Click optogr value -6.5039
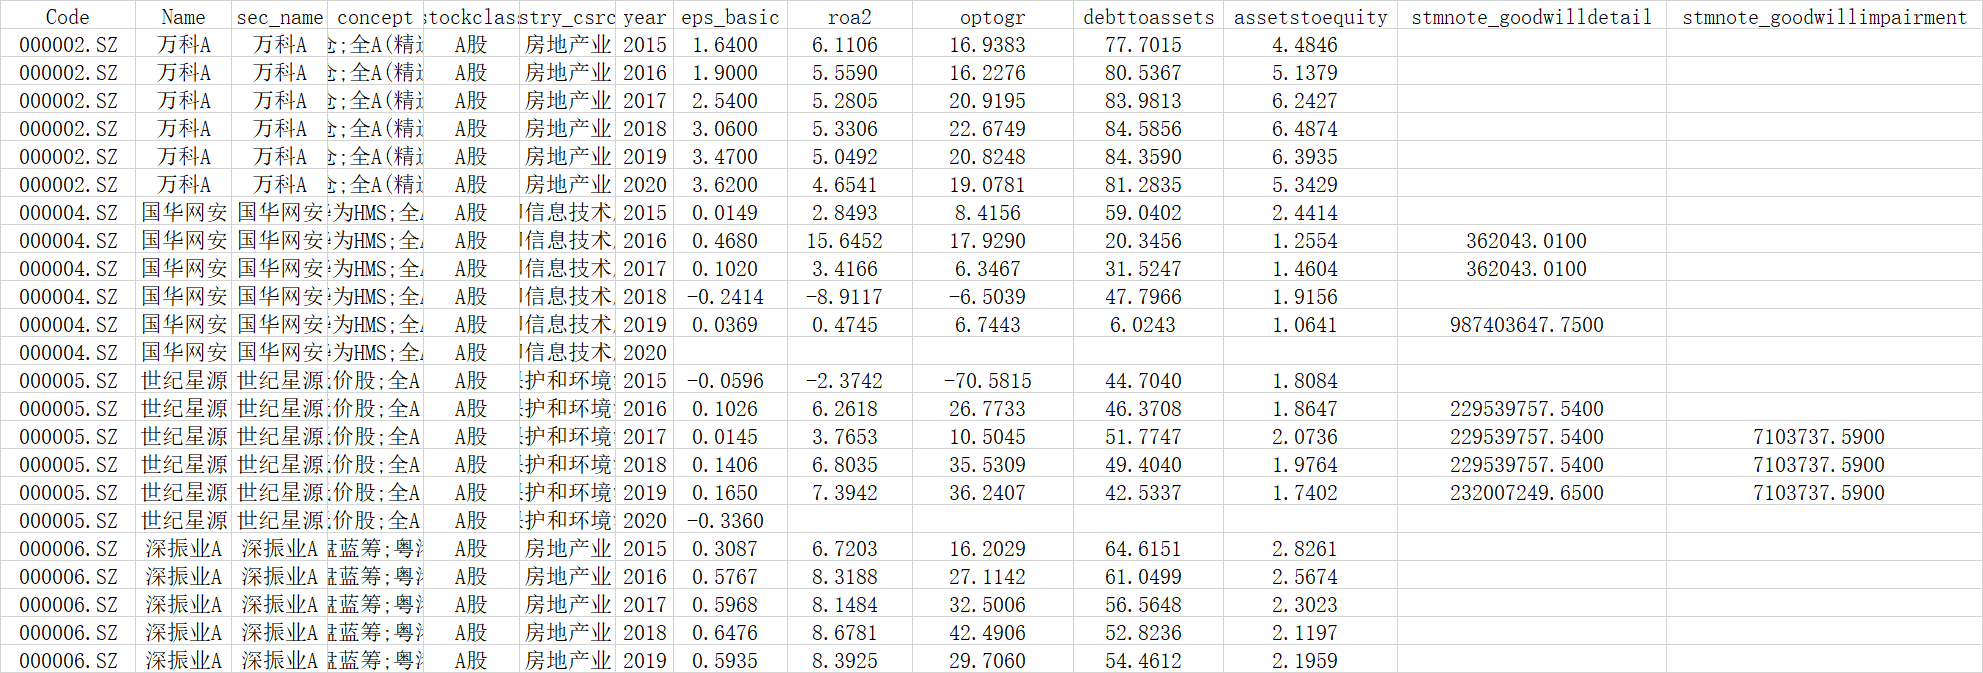The width and height of the screenshot is (1983, 673). coord(987,297)
